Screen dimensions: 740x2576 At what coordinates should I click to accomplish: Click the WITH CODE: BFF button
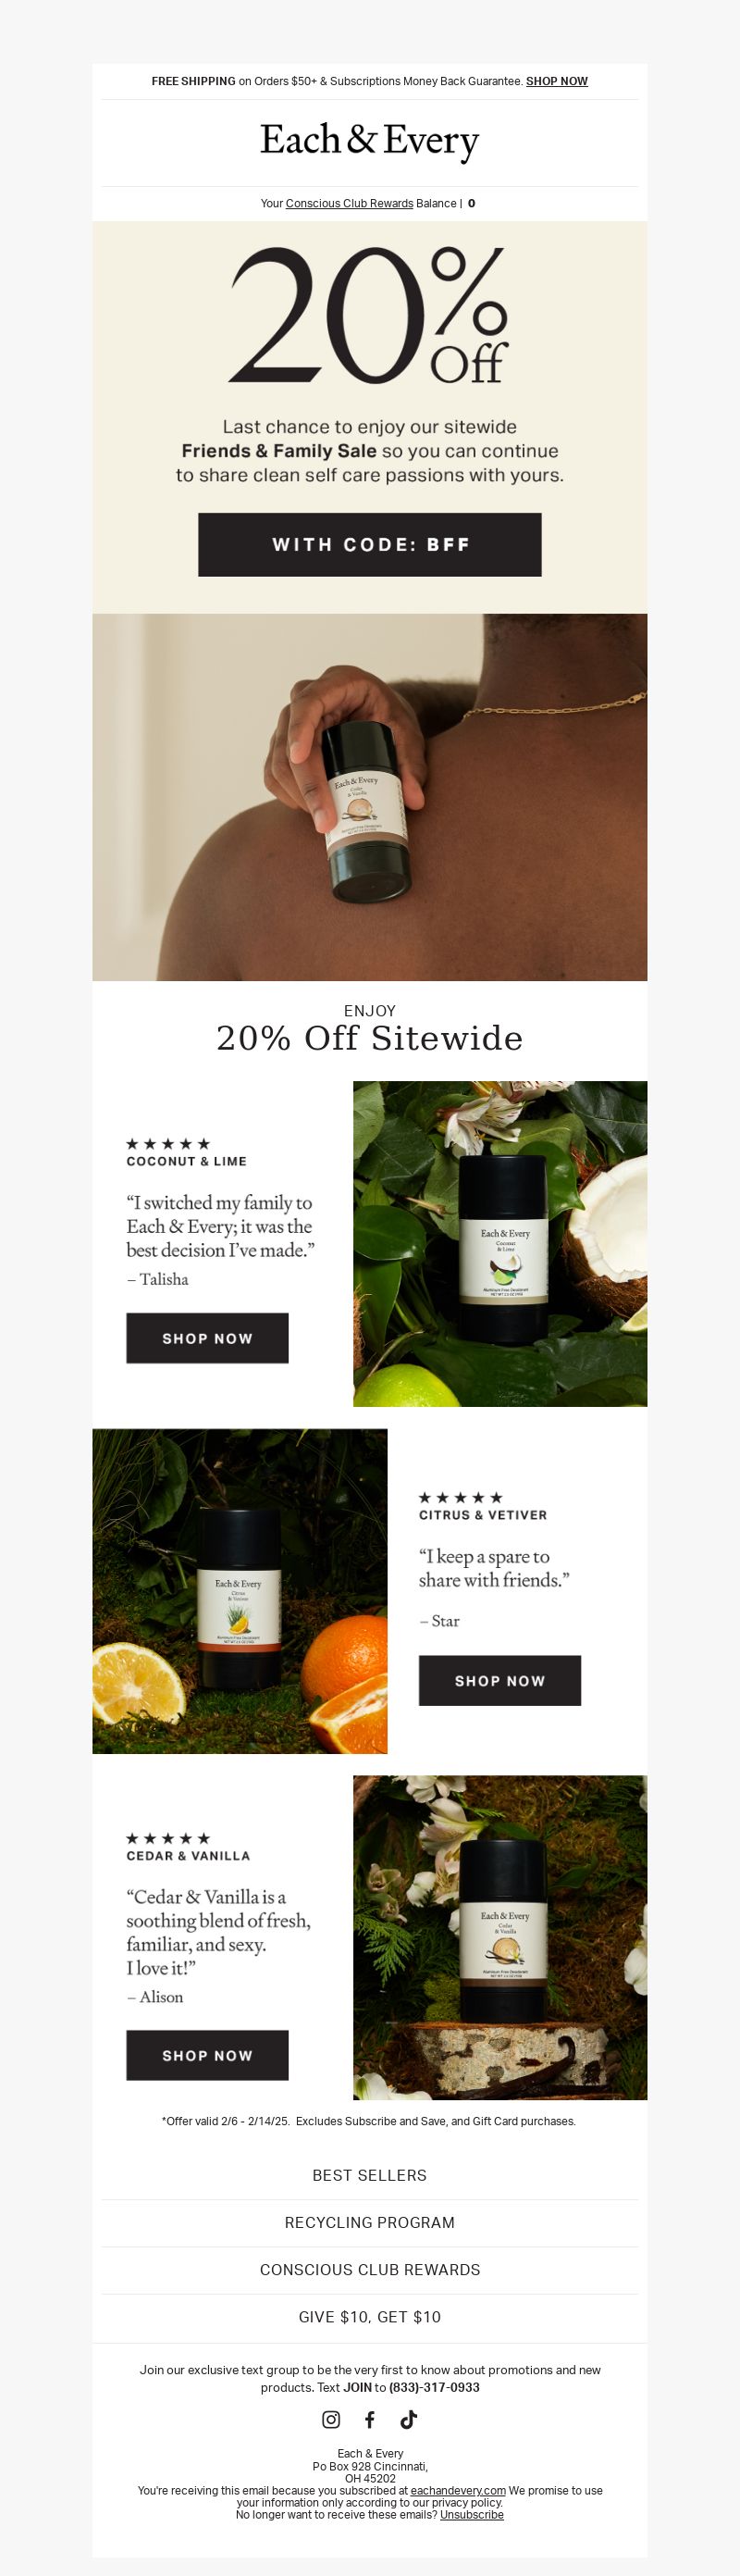pos(370,544)
